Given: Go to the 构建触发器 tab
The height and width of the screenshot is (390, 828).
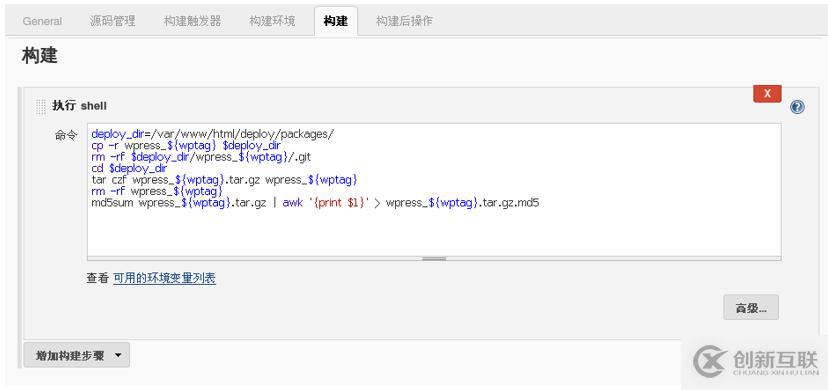Looking at the screenshot, I should coord(192,22).
